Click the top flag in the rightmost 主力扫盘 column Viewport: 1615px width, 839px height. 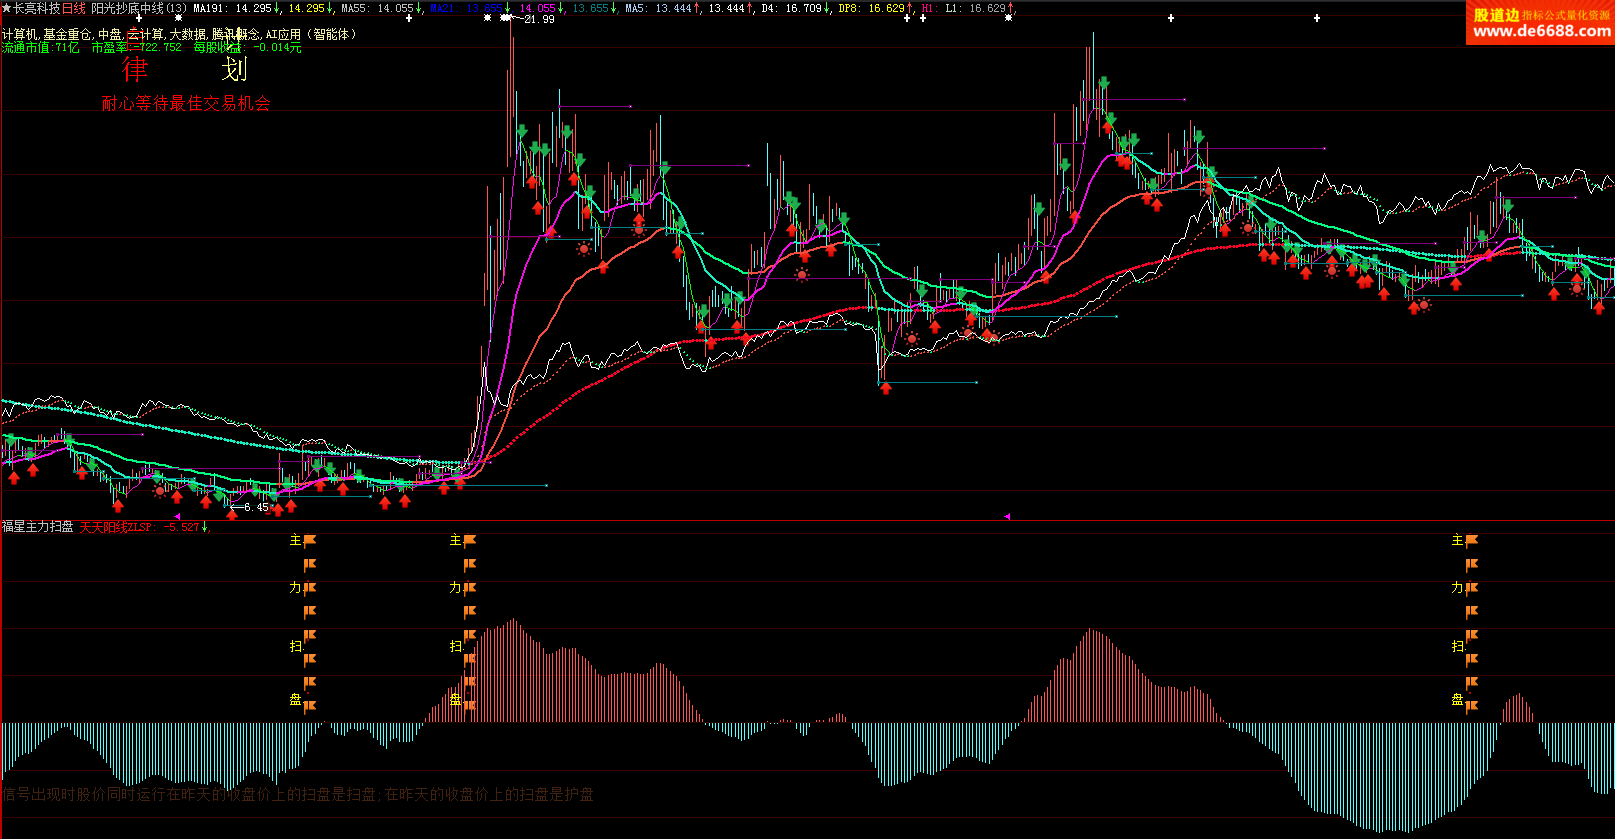pos(1471,540)
